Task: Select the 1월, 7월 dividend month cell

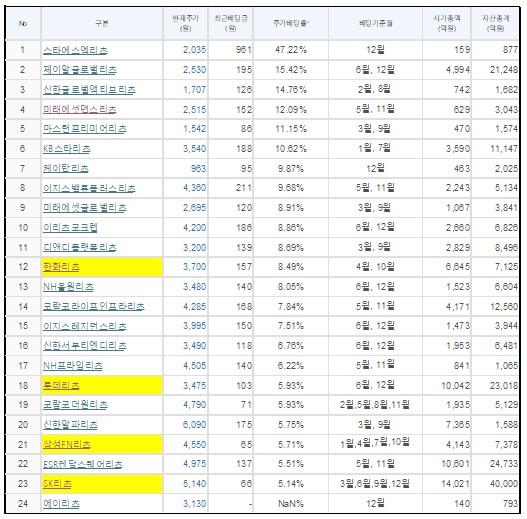Action: [x=375, y=149]
